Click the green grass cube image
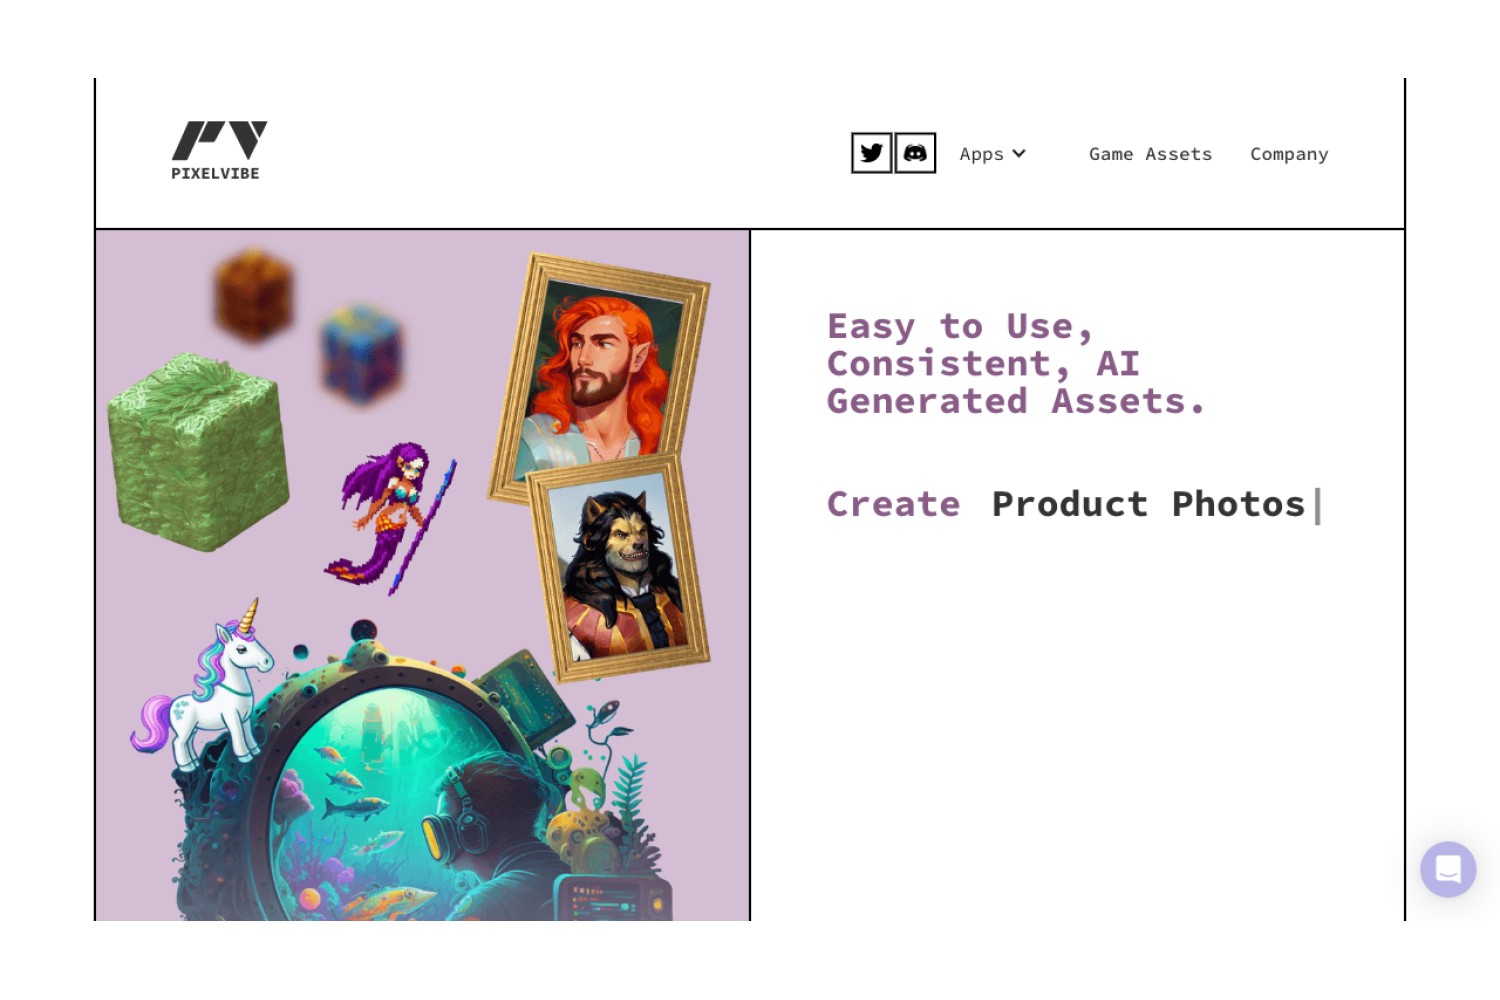Viewport: 1500px width, 1000px height. click(198, 451)
